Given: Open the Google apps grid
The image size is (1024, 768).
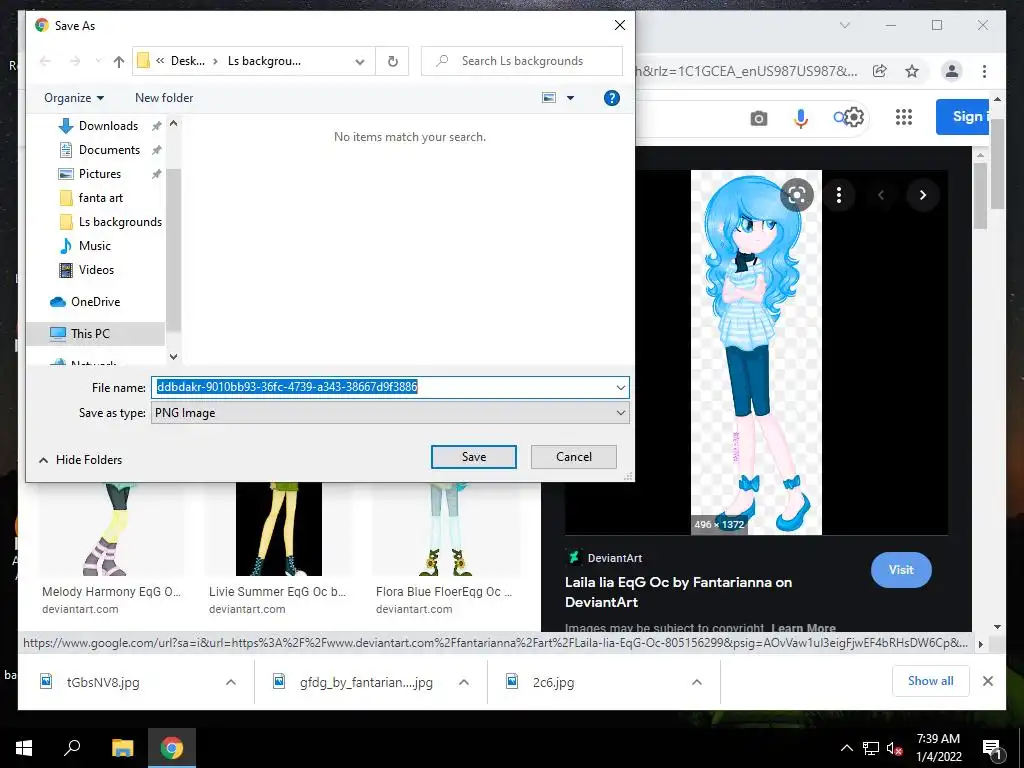Looking at the screenshot, I should coord(904,117).
